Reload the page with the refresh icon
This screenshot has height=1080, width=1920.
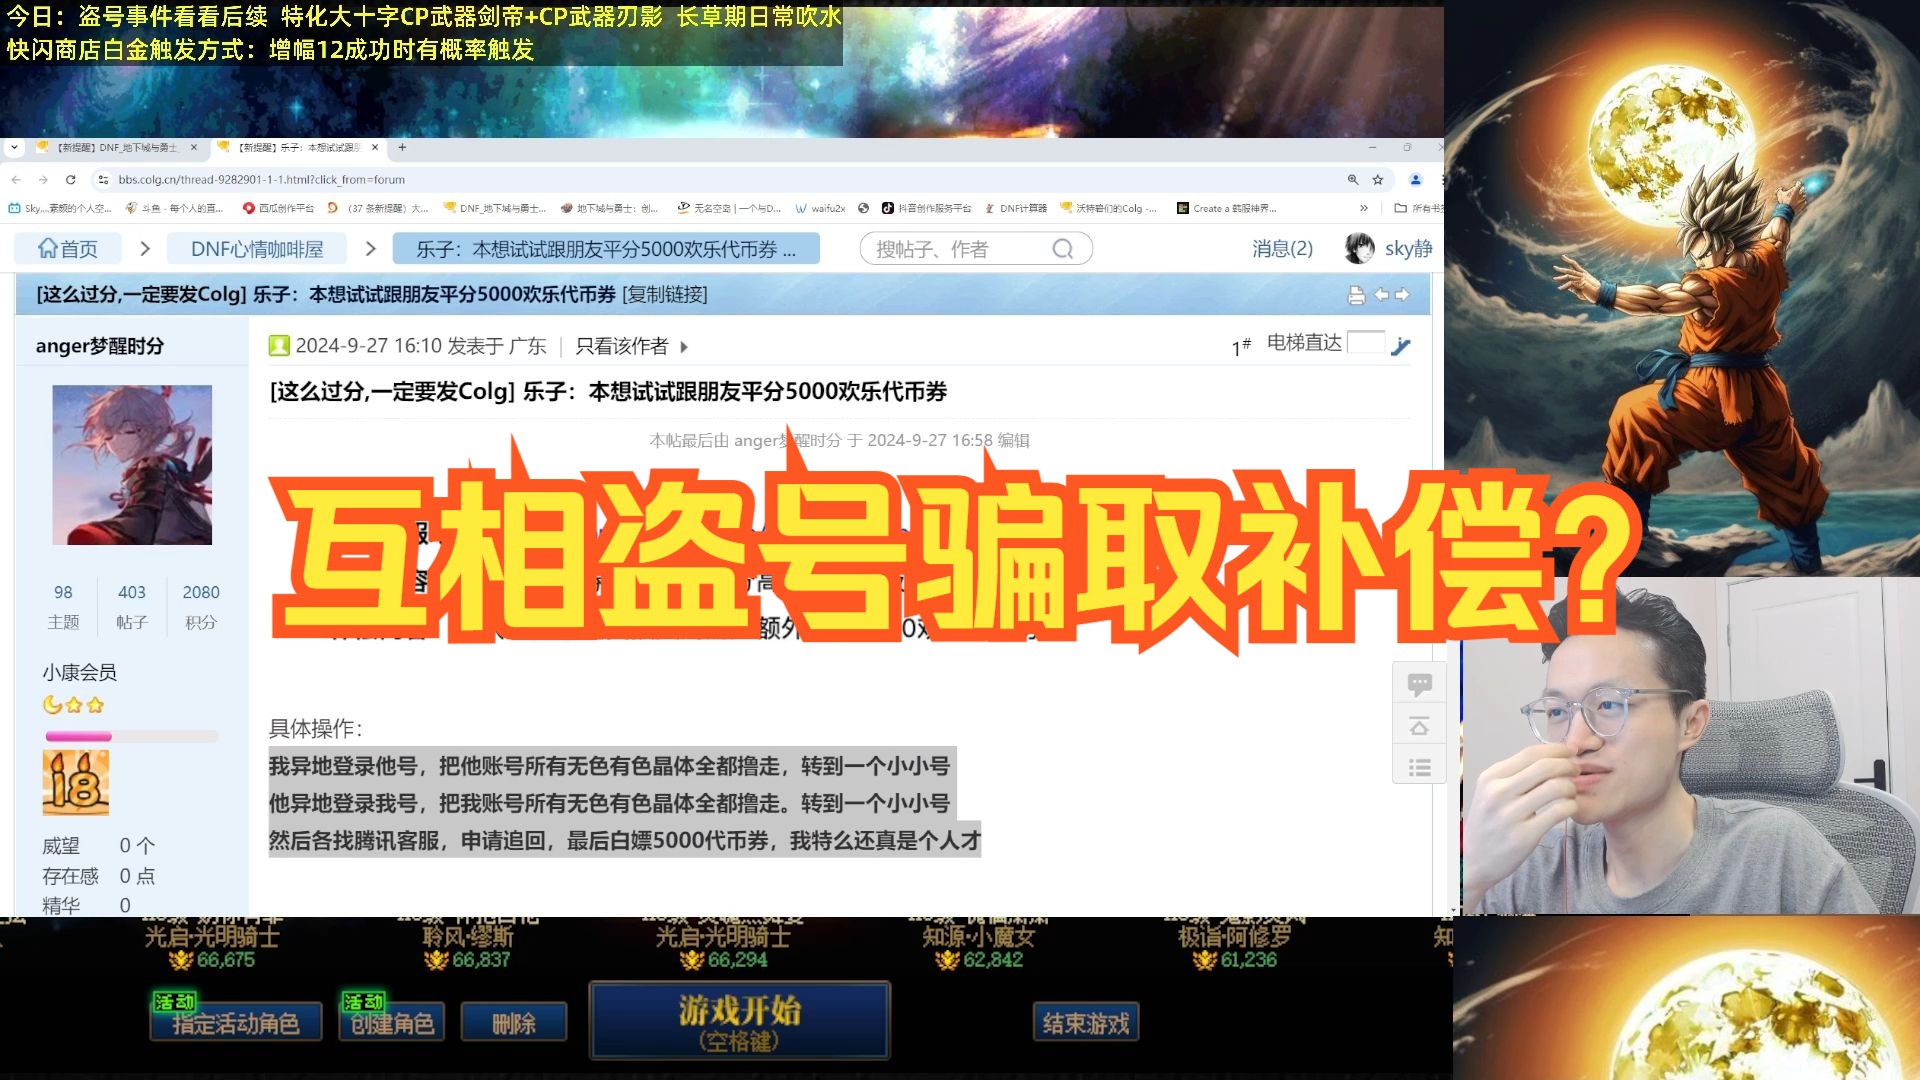tap(71, 180)
